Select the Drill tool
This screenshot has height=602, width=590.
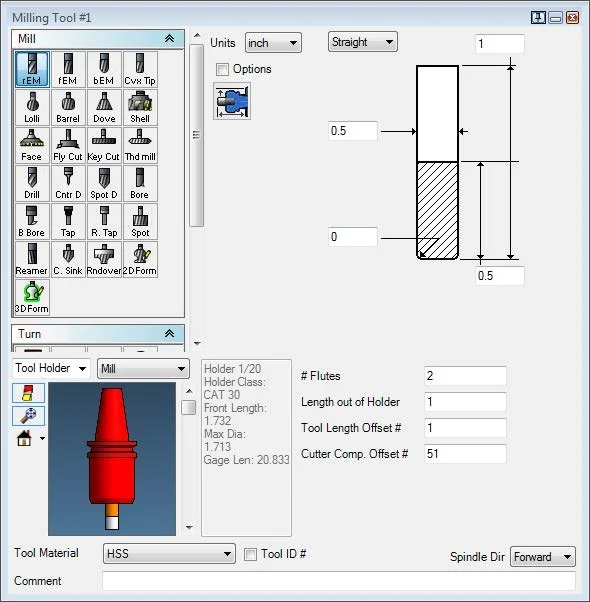32,184
